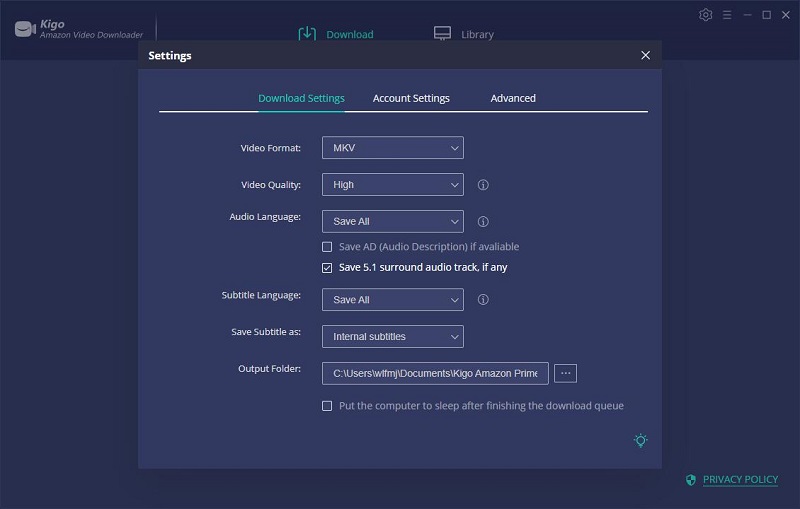Click the Output Folder label
This screenshot has width=800, height=509.
click(269, 368)
